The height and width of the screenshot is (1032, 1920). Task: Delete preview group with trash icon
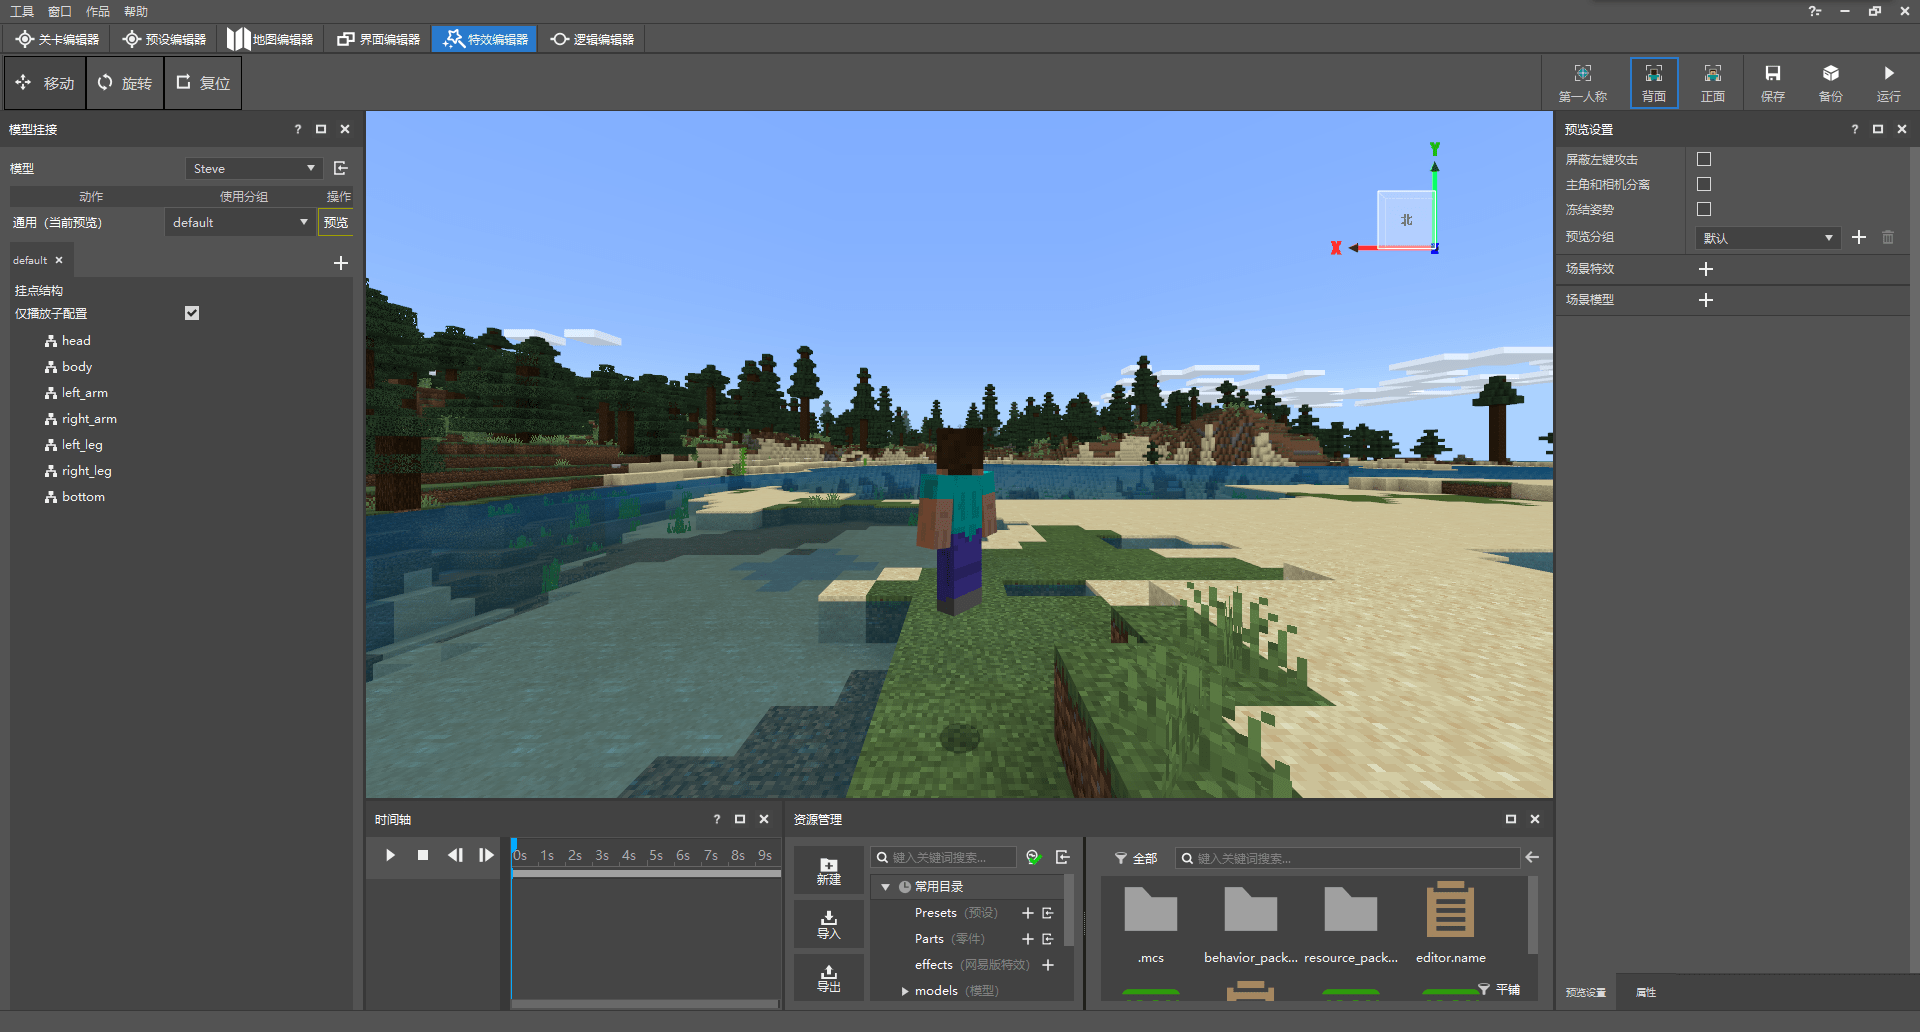click(1888, 237)
